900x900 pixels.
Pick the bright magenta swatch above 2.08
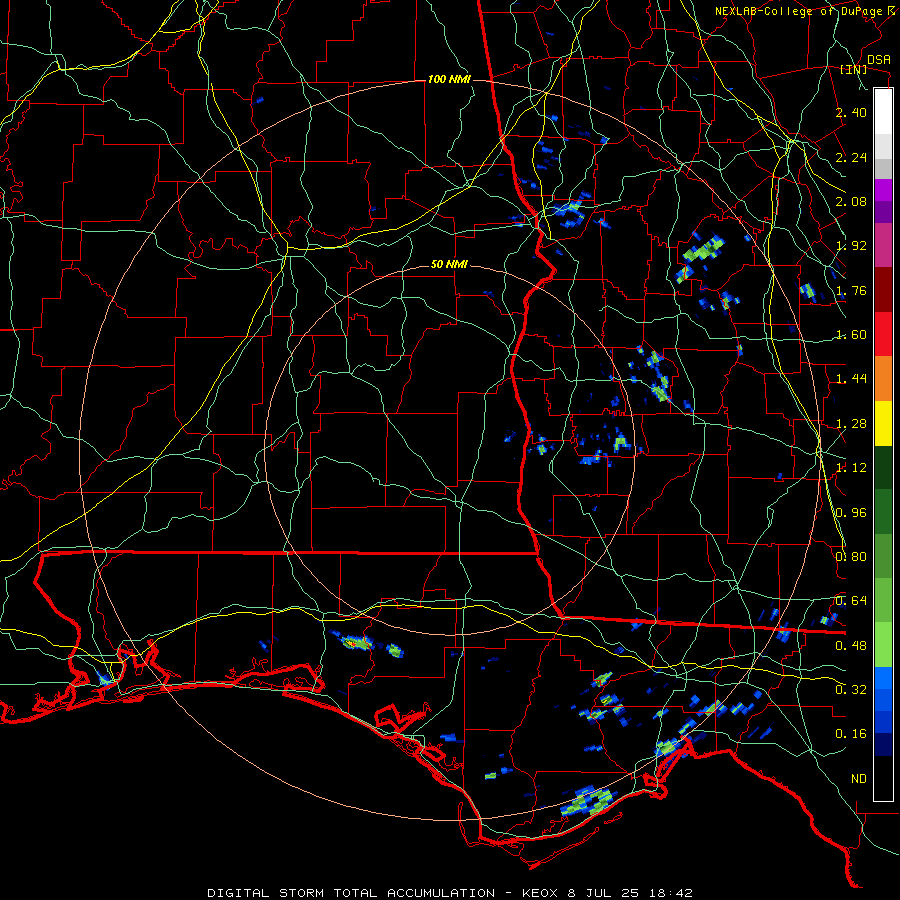point(883,190)
